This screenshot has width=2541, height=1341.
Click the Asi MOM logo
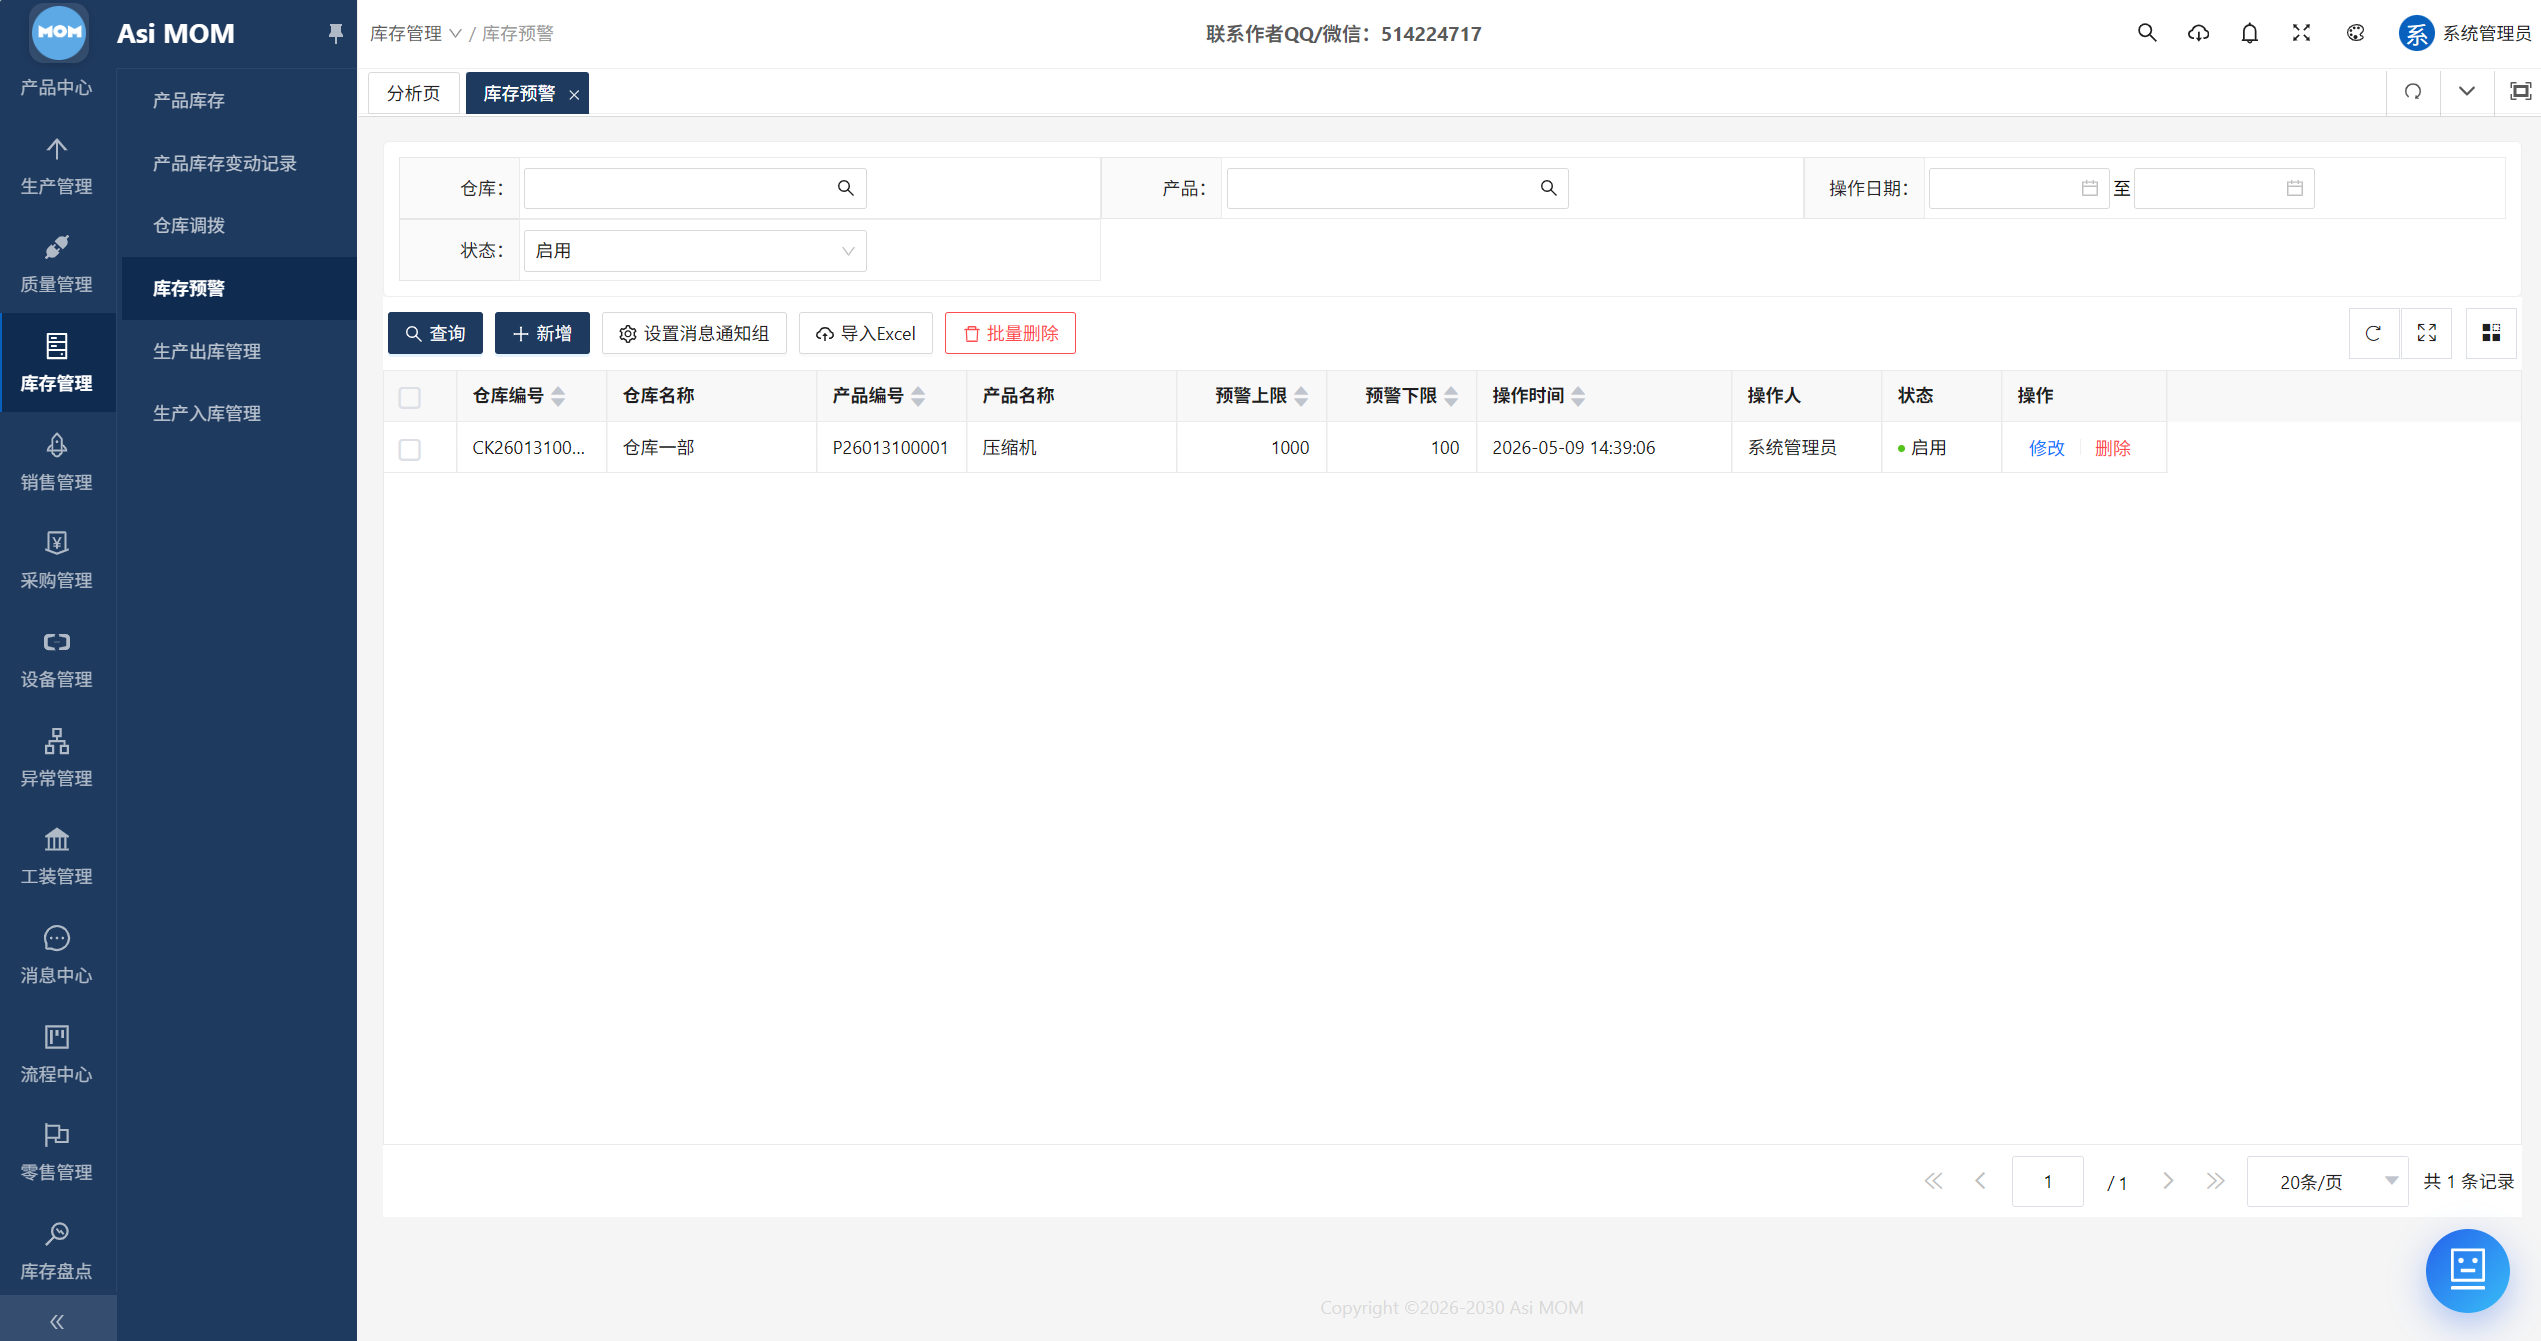point(59,32)
